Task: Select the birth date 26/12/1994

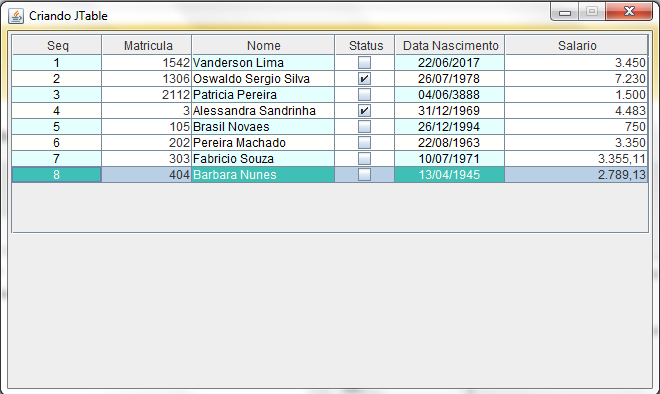Action: tap(449, 127)
